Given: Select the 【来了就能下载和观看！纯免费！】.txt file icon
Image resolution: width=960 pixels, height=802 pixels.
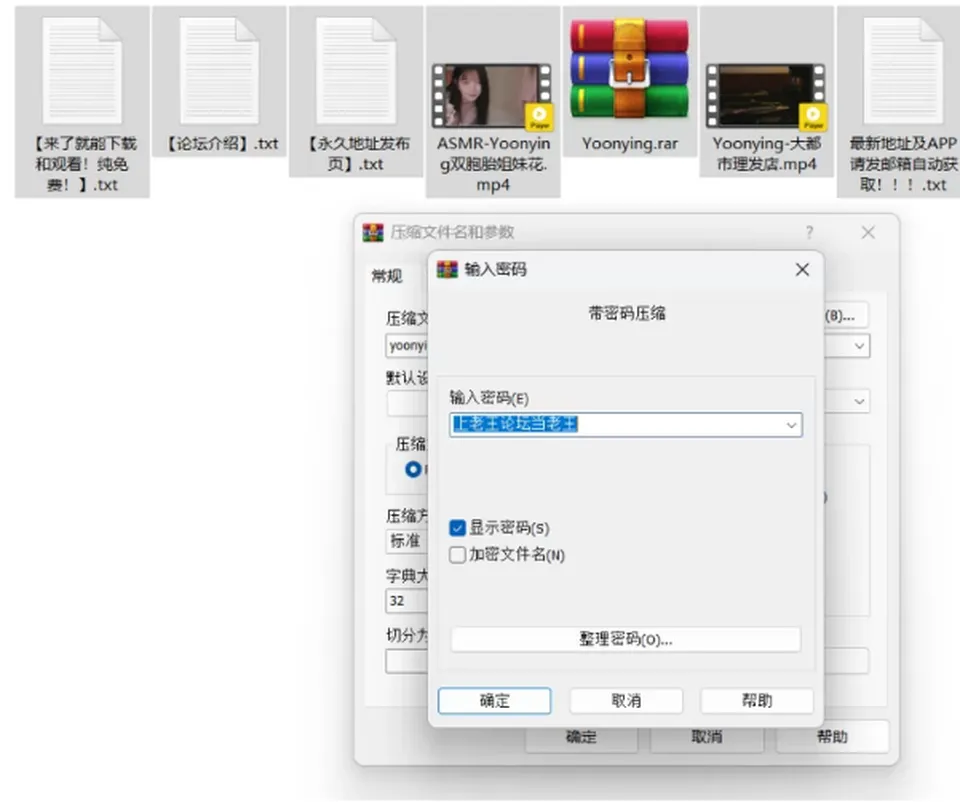Looking at the screenshot, I should coord(82,70).
